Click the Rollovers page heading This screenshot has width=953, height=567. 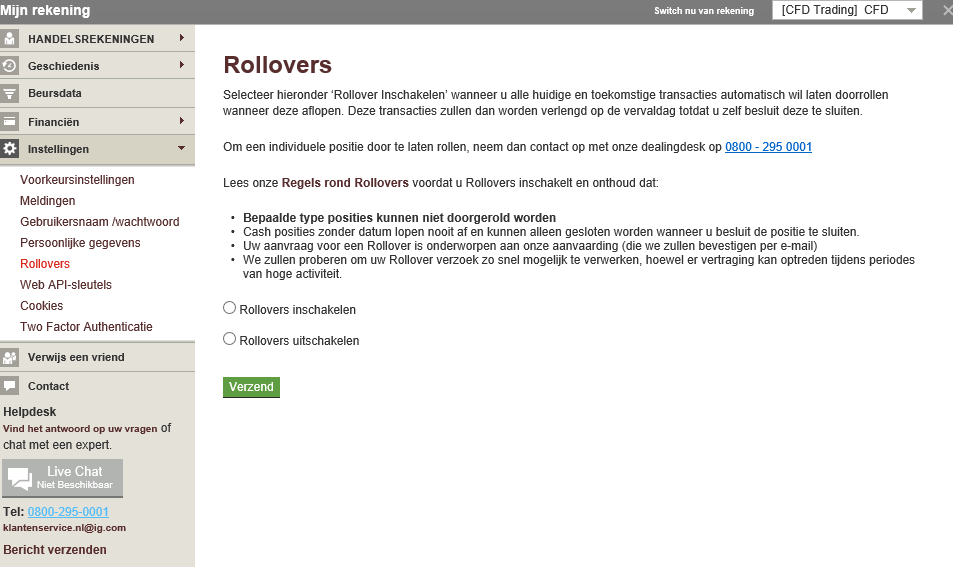tap(277, 65)
